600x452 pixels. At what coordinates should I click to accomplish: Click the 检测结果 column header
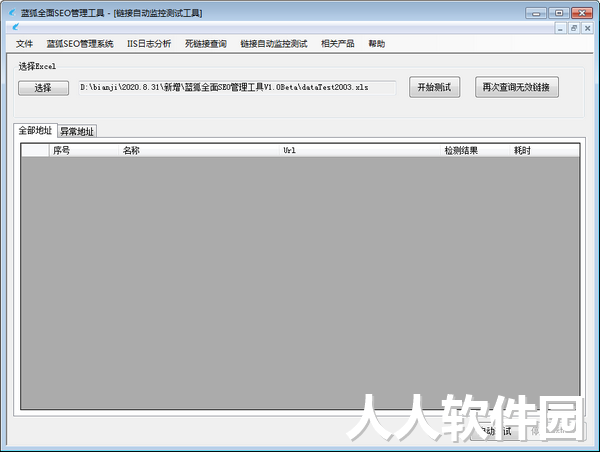(475, 150)
